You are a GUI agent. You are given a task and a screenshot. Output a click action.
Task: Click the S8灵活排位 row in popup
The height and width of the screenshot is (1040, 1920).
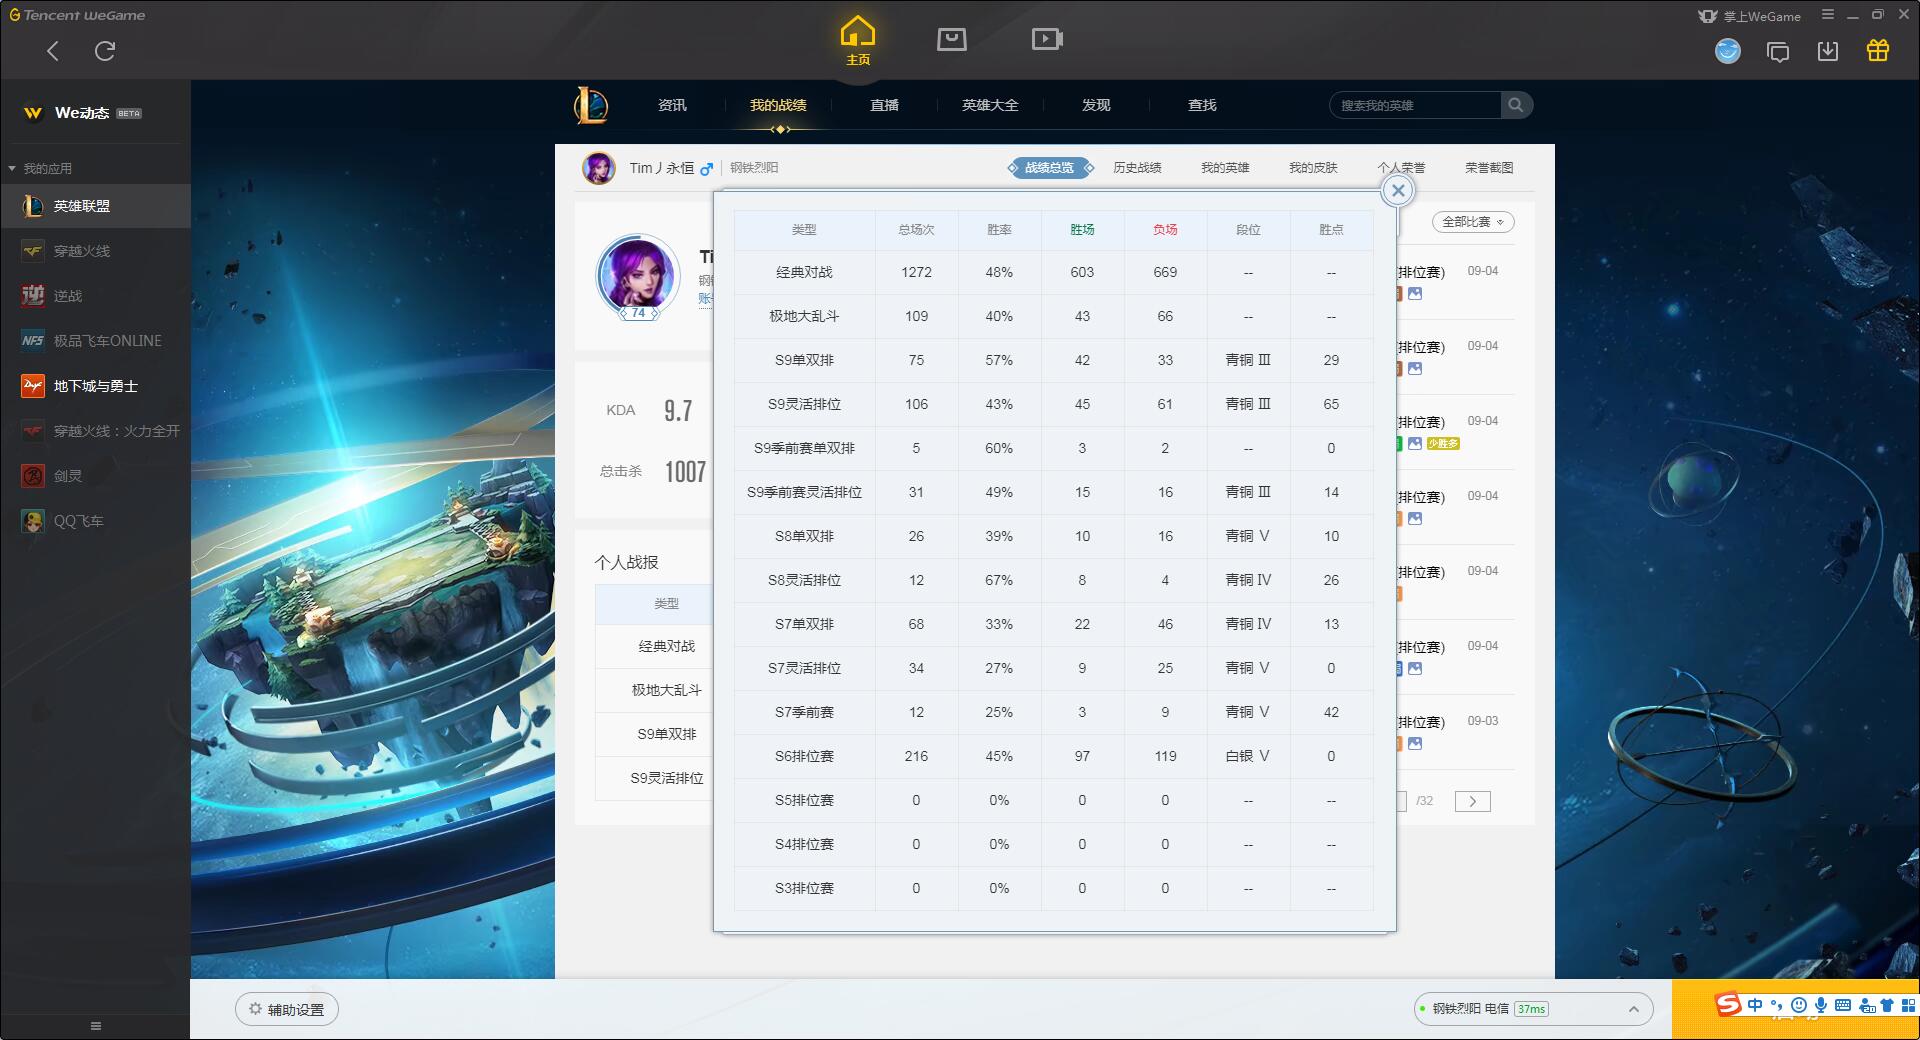(1054, 580)
